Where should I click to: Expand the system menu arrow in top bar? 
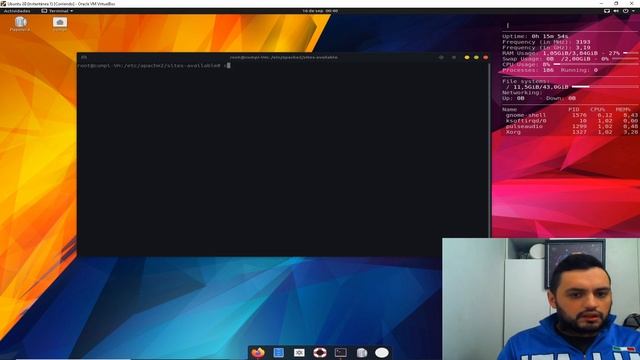[x=633, y=11]
